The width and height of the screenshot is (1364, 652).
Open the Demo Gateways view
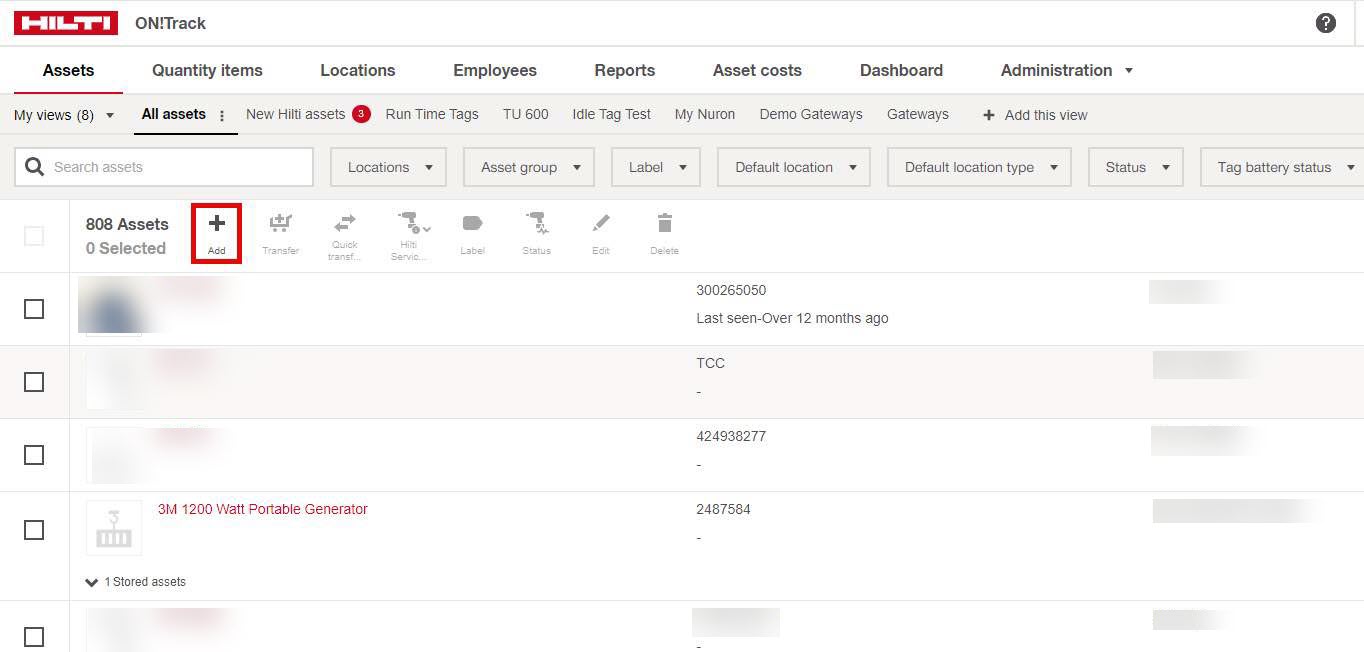click(x=811, y=114)
